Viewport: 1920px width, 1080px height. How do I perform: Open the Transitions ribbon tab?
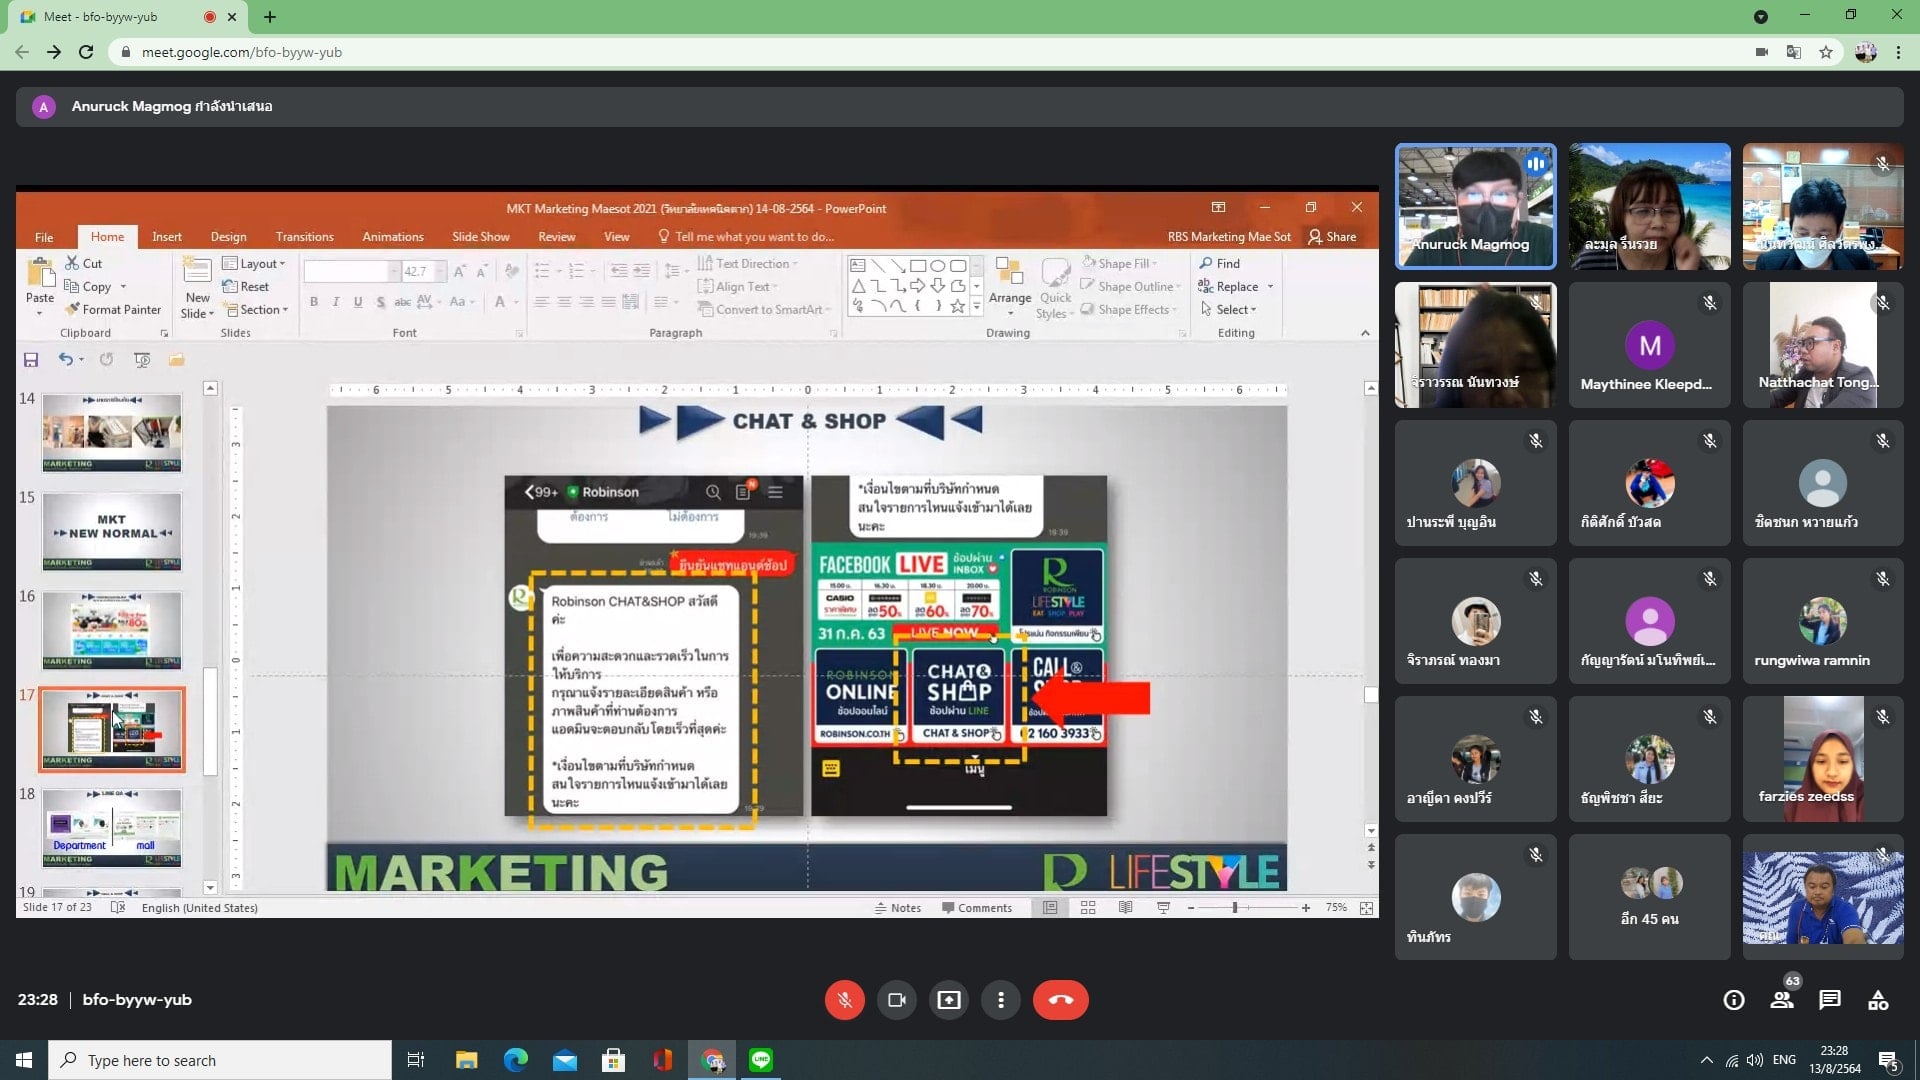tap(305, 237)
